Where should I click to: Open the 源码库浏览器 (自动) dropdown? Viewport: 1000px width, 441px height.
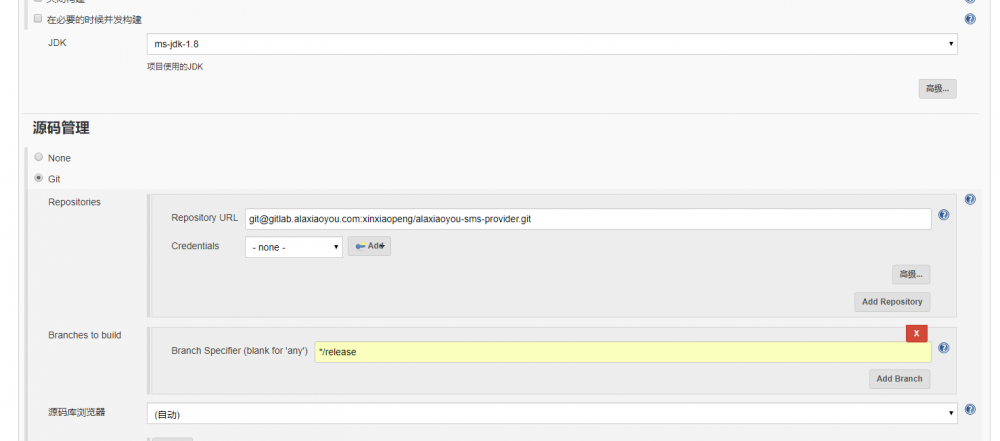click(552, 414)
